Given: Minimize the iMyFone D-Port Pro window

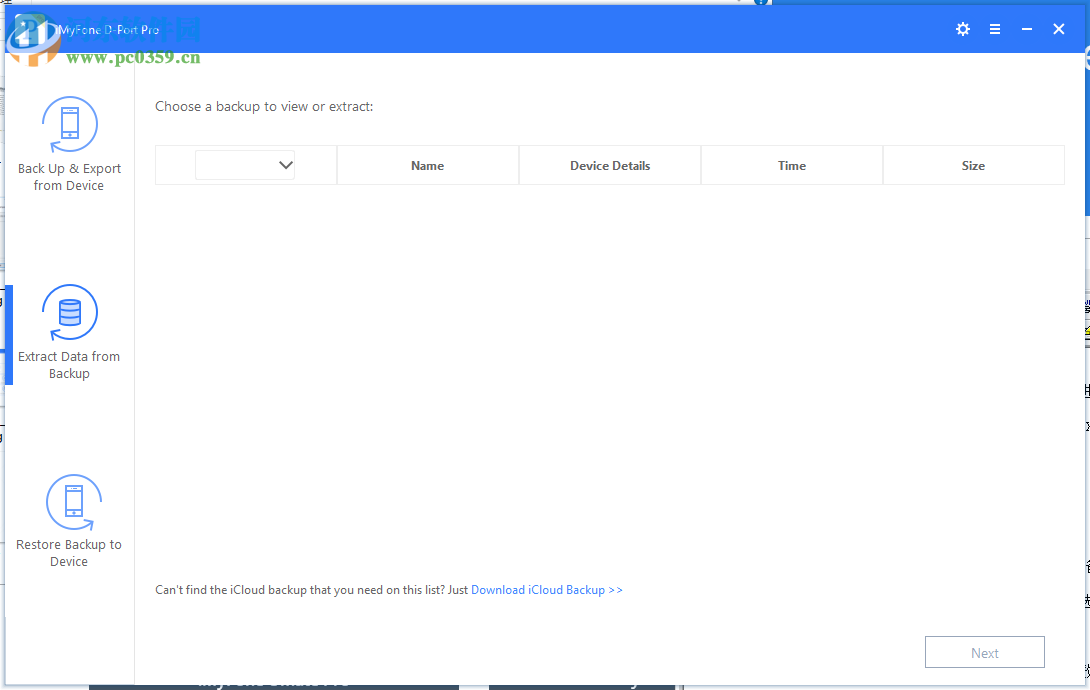Looking at the screenshot, I should pos(1027,29).
